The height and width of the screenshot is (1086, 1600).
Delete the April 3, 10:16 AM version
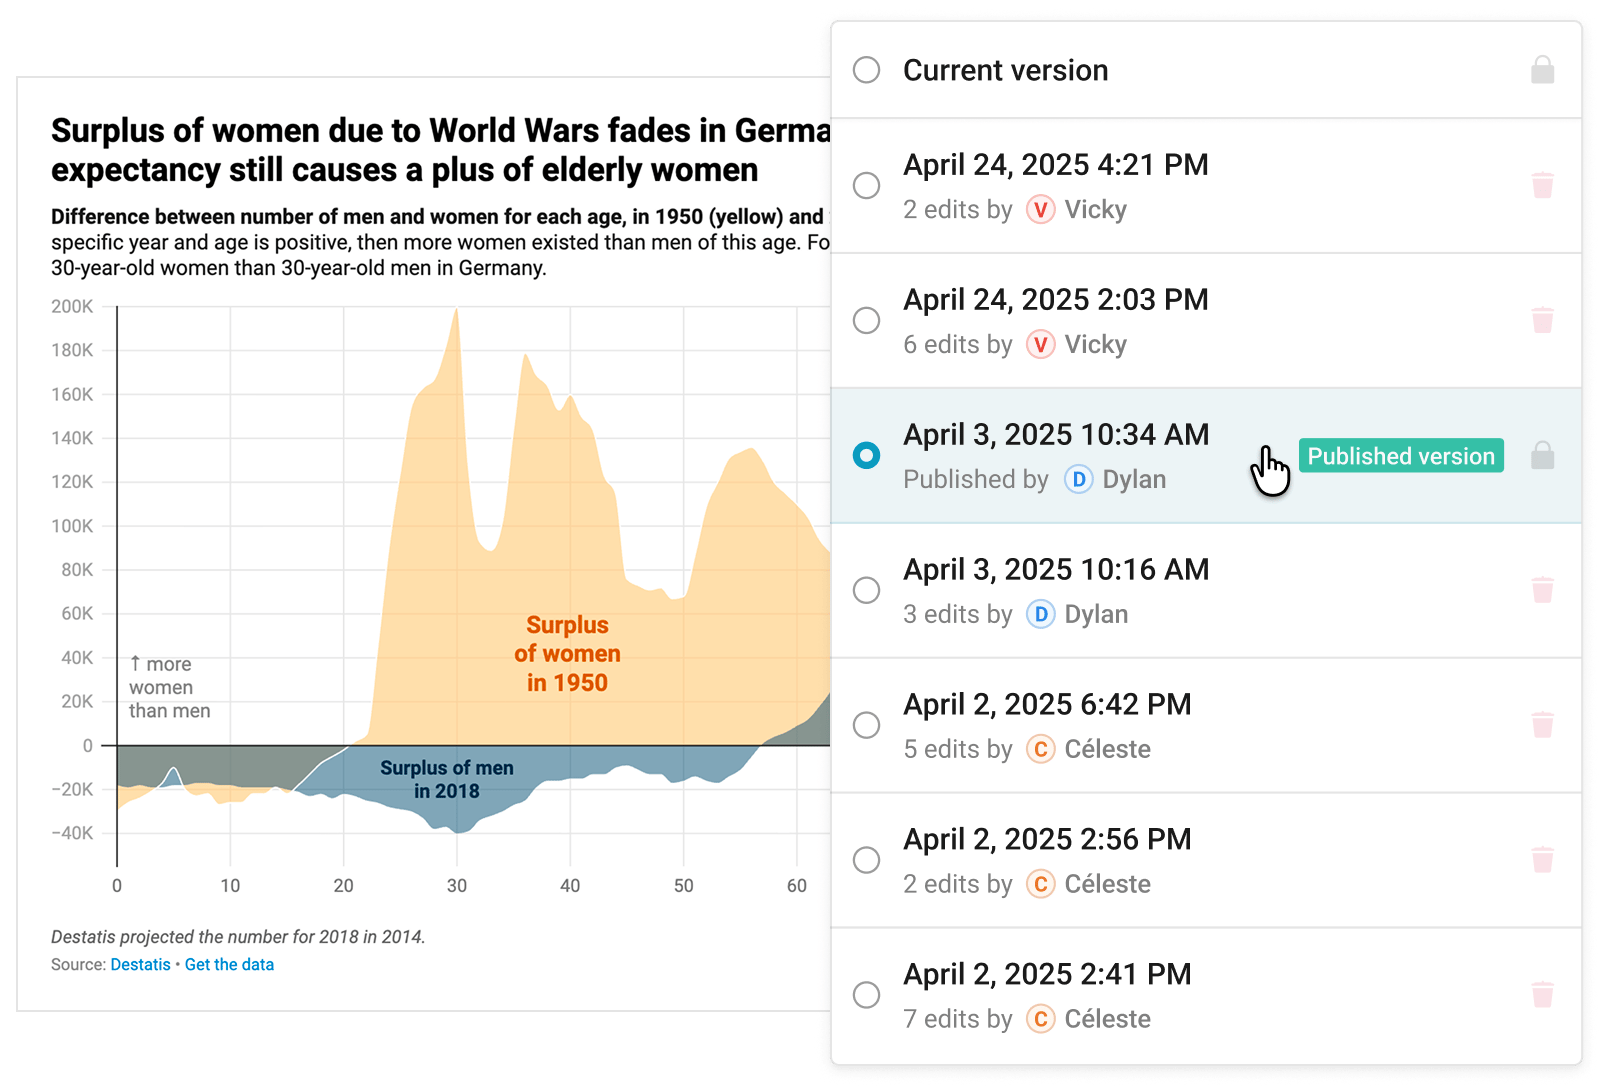tap(1542, 590)
